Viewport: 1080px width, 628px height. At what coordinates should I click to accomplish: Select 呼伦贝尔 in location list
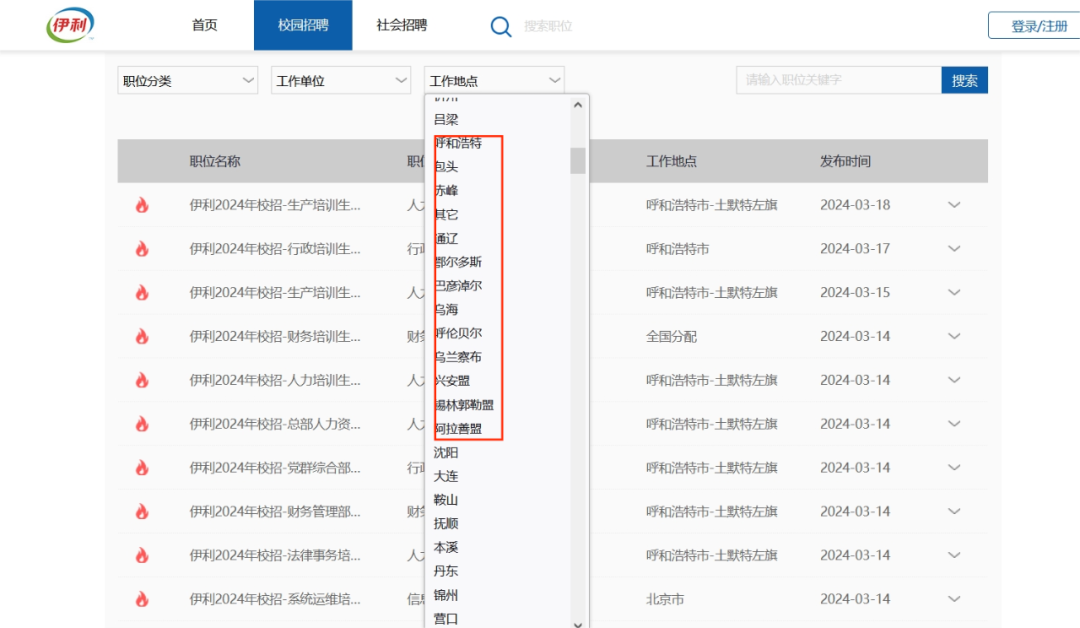coord(458,333)
